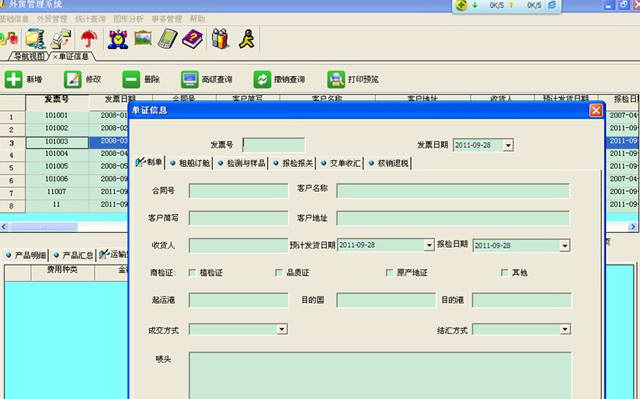This screenshot has height=399, width=640.
Task: Click the blue icon at right of speed widget
Action: click(x=552, y=5)
